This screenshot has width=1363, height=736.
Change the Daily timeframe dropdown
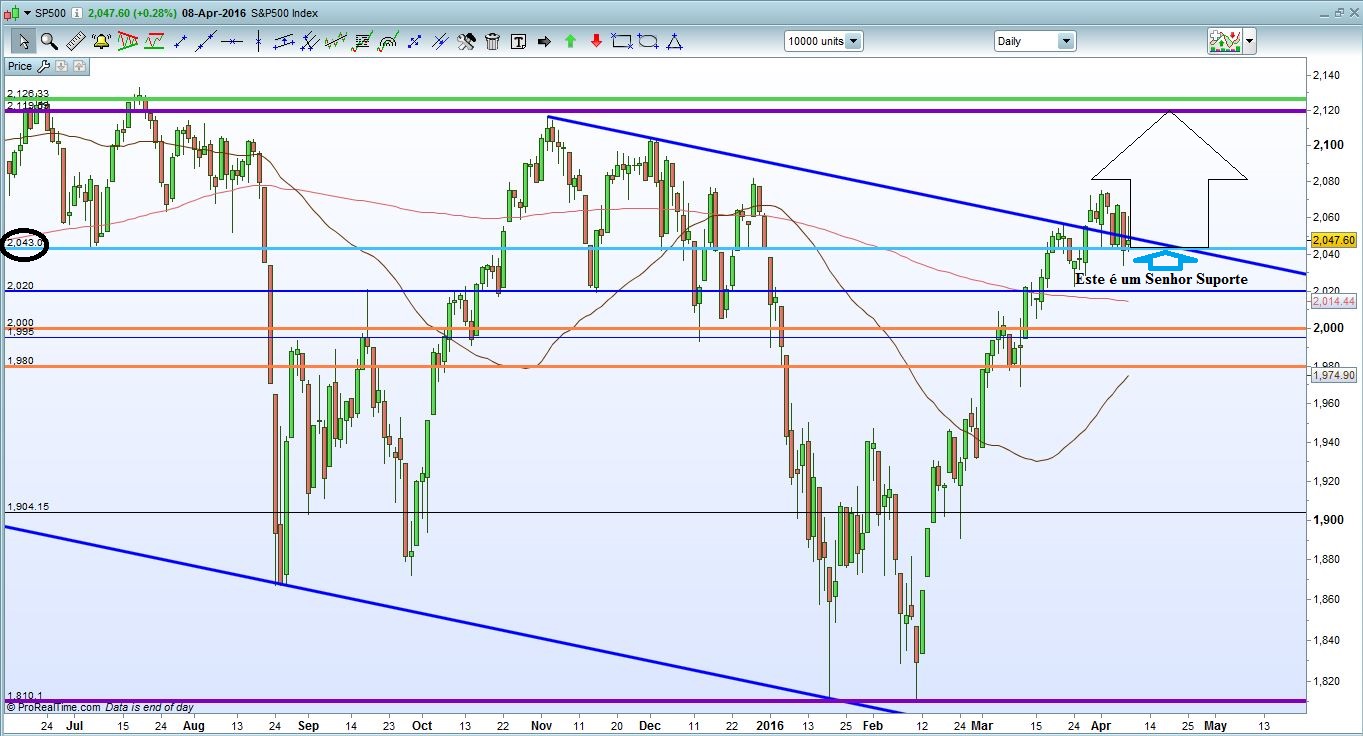pos(1034,41)
